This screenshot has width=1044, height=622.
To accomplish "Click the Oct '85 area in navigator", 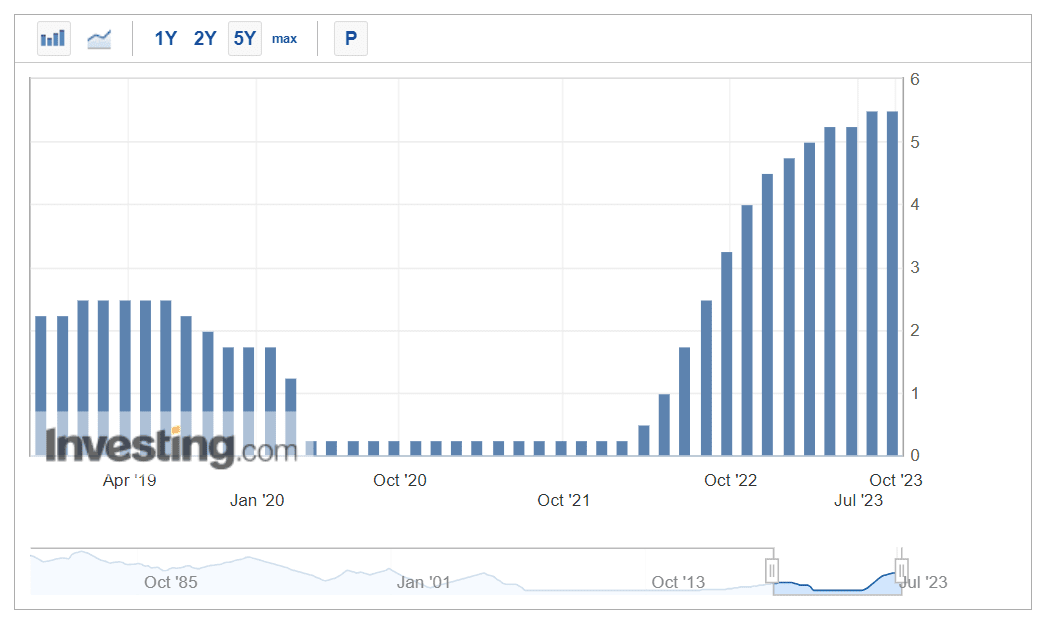I will point(171,582).
